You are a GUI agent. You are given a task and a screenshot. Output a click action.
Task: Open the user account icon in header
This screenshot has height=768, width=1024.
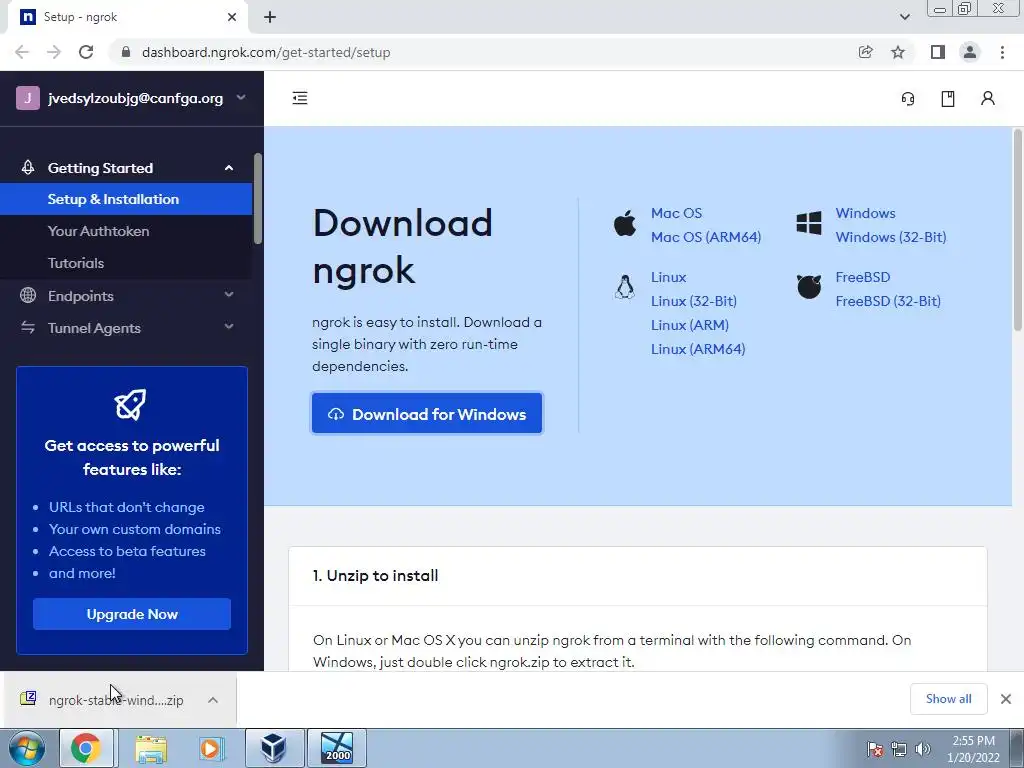pos(987,98)
